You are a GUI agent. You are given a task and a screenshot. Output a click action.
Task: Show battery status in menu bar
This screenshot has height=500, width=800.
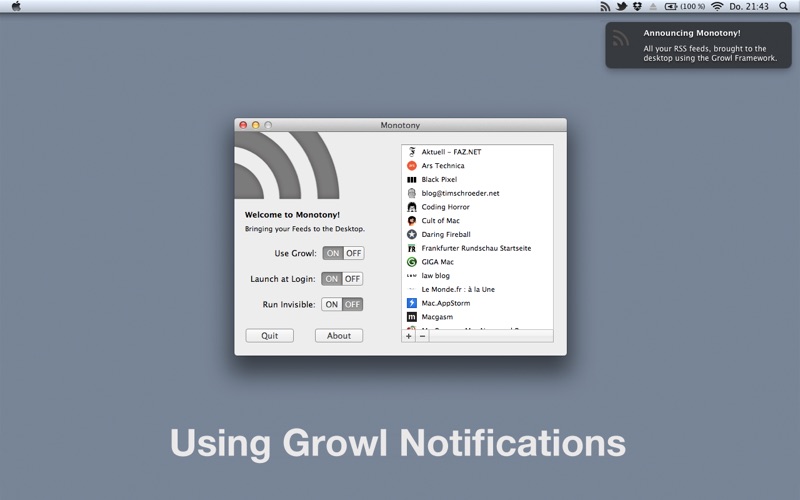coord(684,6)
